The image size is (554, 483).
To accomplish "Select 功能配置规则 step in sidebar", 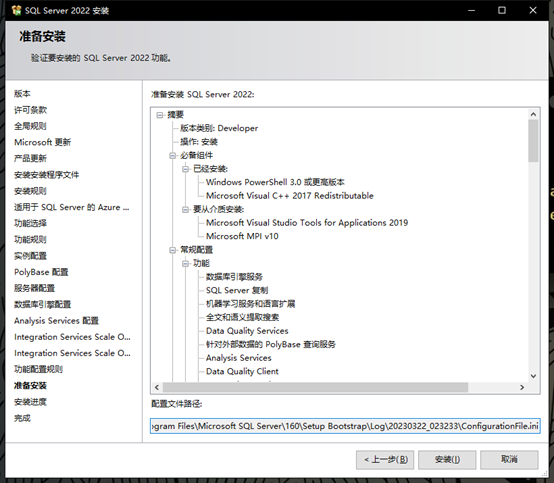I will coord(38,369).
